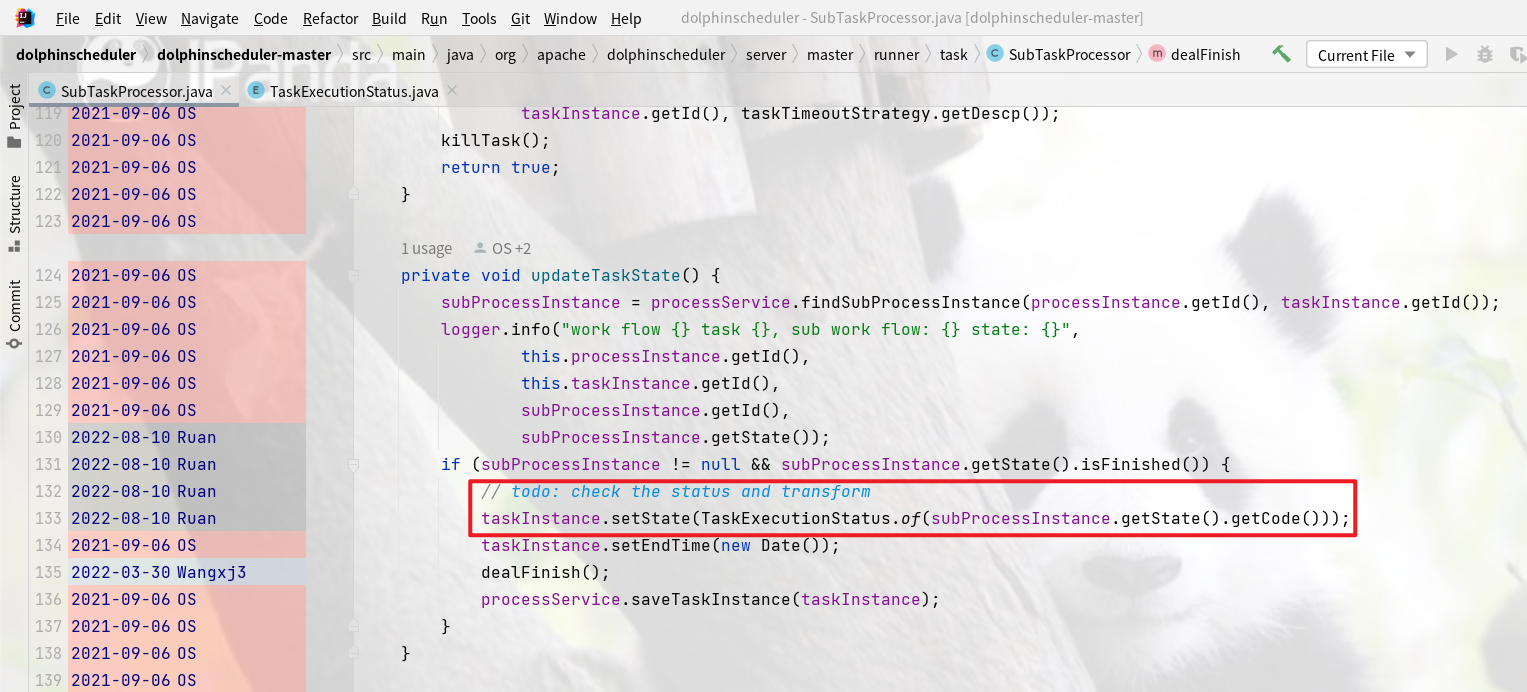Screen dimensions: 1527x692
Task: Click the fold end marker at line 137
Action: [354, 626]
